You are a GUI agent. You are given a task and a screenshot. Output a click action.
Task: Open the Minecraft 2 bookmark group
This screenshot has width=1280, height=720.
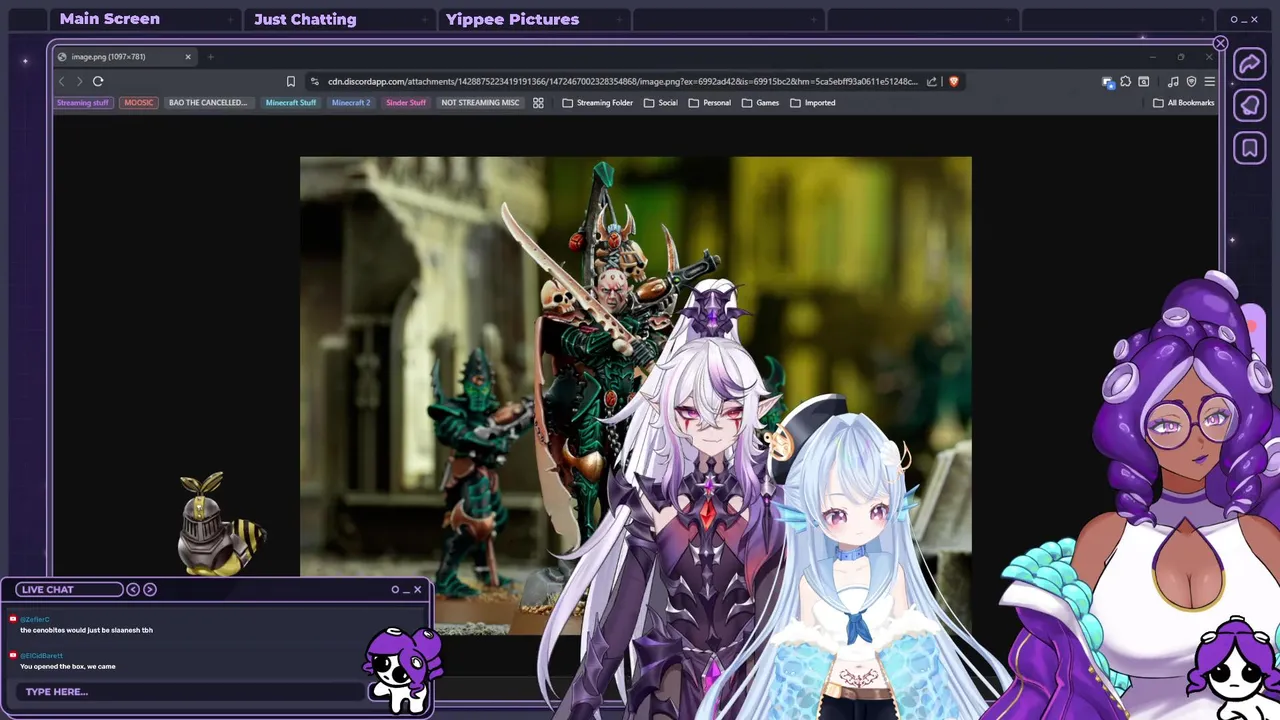pyautogui.click(x=351, y=102)
